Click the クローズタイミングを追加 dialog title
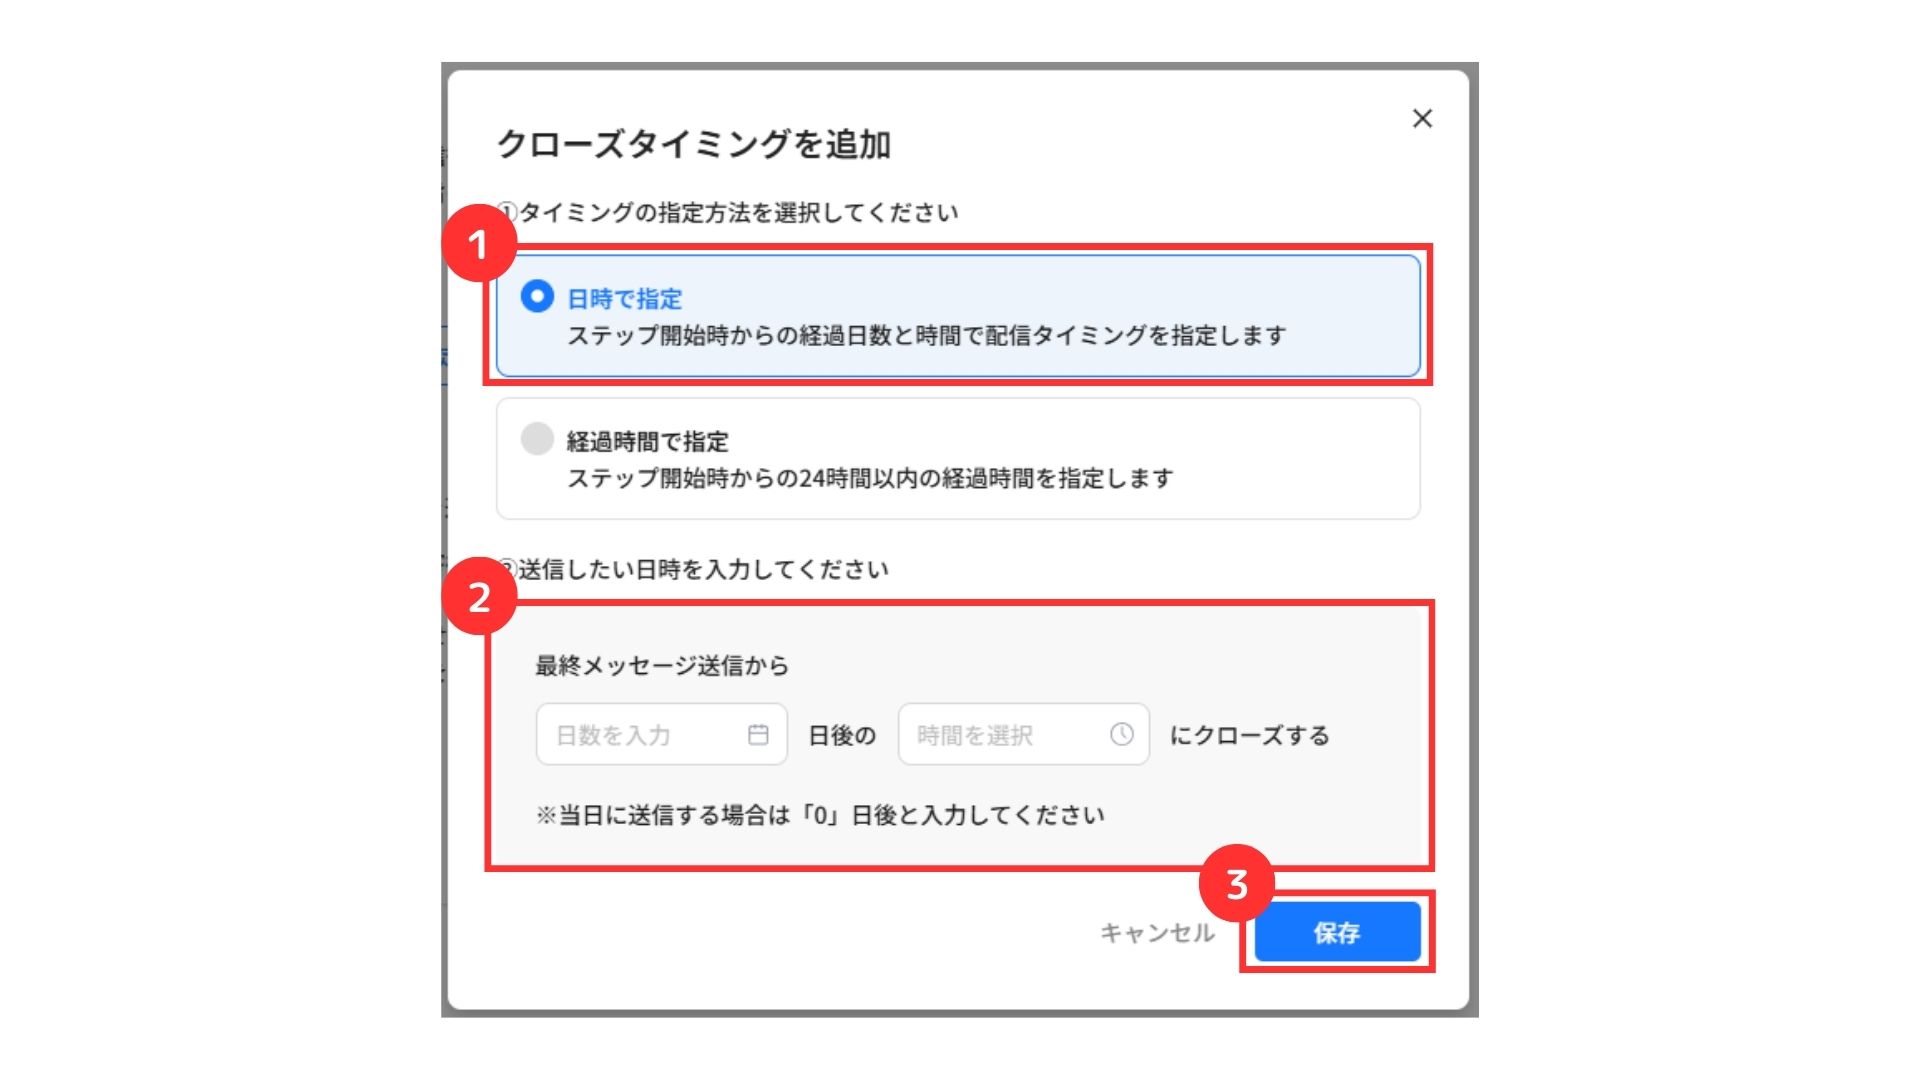Screen dimensions: 1920x1080 693,145
